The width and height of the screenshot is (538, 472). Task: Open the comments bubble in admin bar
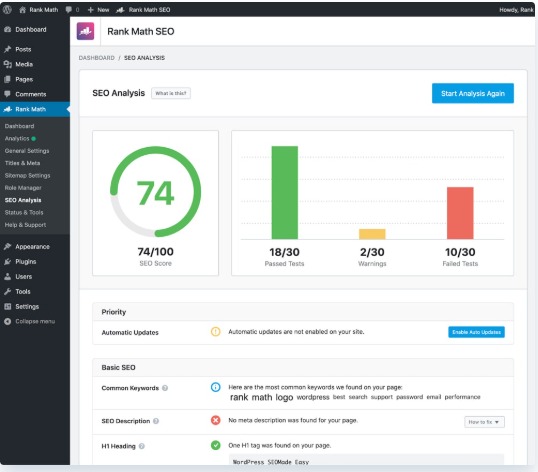coord(72,10)
